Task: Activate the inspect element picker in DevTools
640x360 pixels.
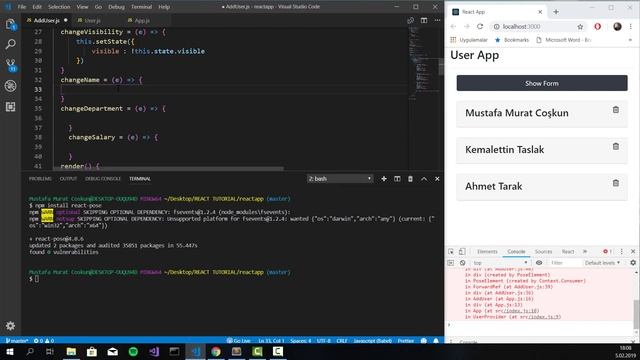Action: tap(451, 251)
